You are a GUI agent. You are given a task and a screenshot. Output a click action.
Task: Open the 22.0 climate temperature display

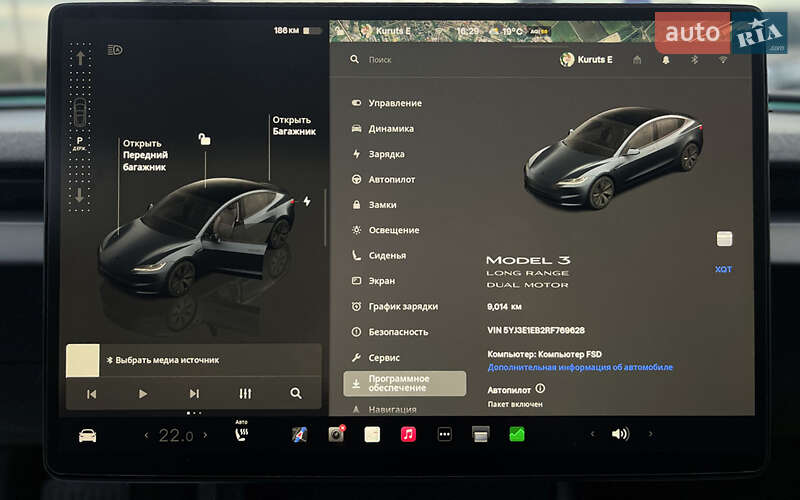176,435
